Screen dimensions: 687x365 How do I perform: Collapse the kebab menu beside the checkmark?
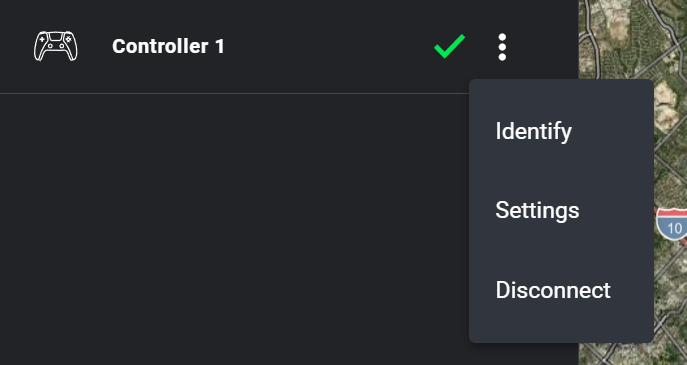(x=502, y=47)
